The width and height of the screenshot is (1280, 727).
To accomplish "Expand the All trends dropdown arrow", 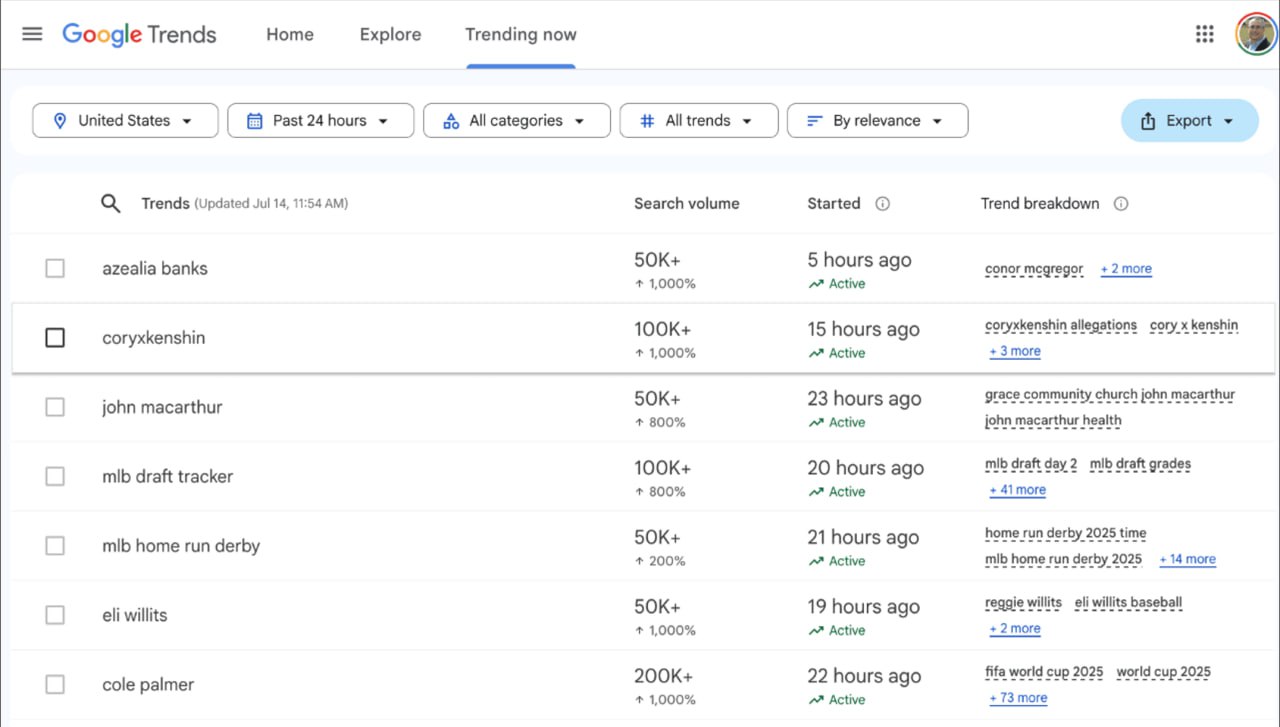I will click(747, 121).
